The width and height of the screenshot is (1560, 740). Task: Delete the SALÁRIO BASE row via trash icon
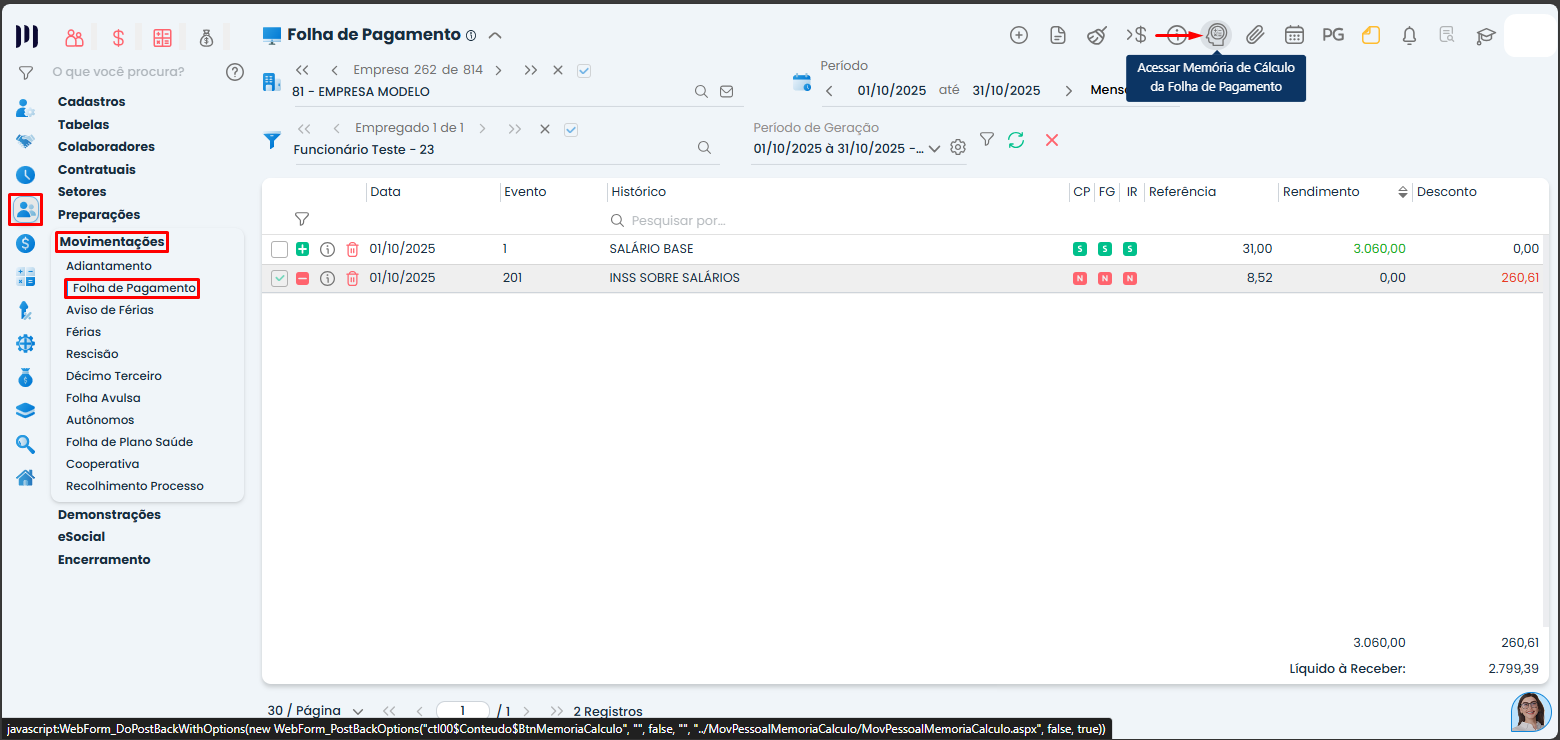click(x=352, y=249)
